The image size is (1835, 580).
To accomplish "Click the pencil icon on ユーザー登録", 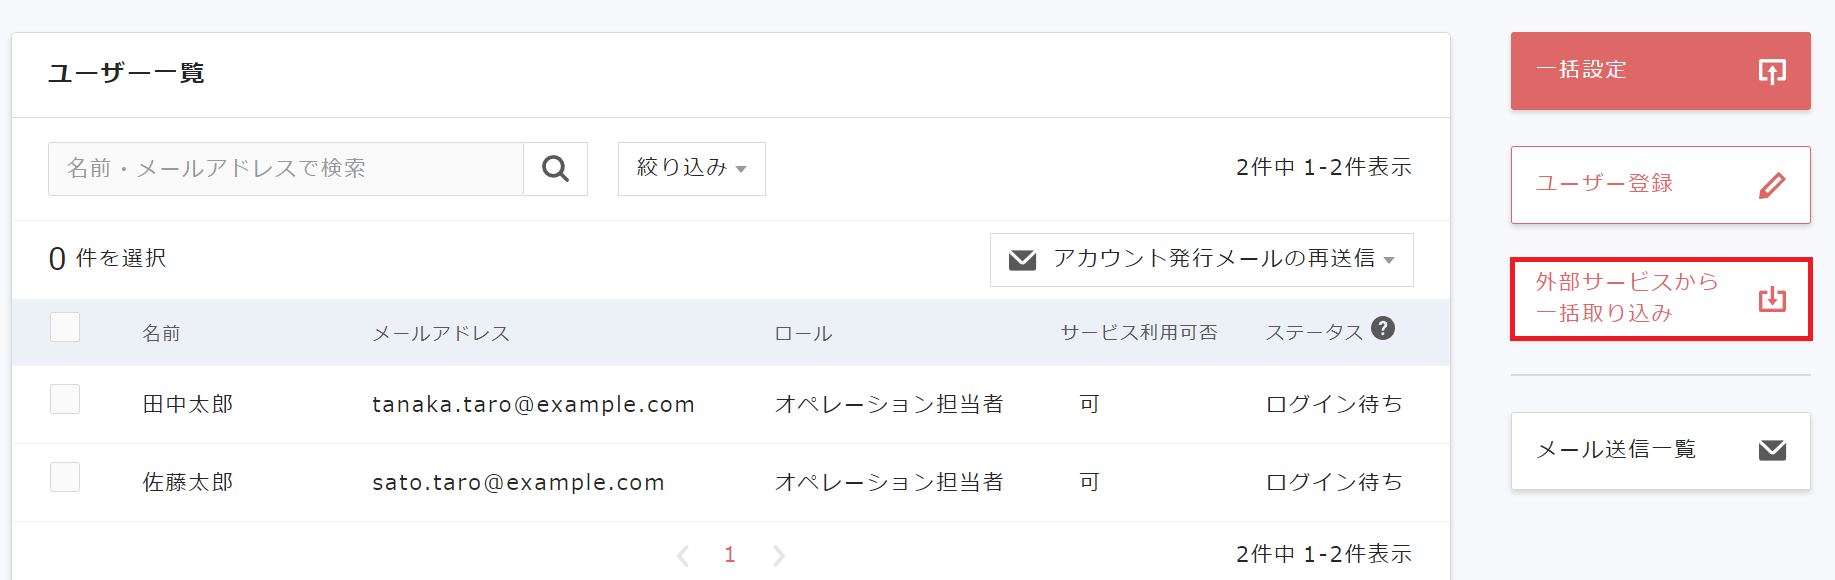I will (1772, 185).
